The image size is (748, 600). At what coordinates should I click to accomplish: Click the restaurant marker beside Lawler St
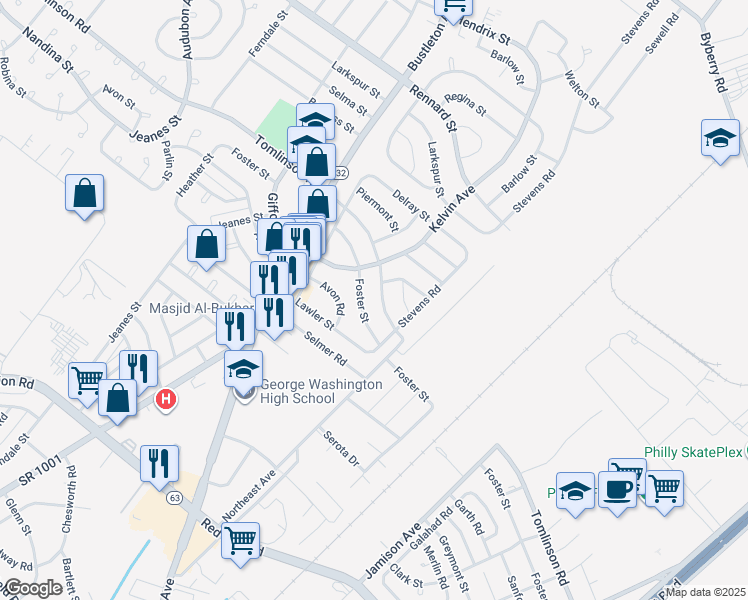pyautogui.click(x=274, y=317)
